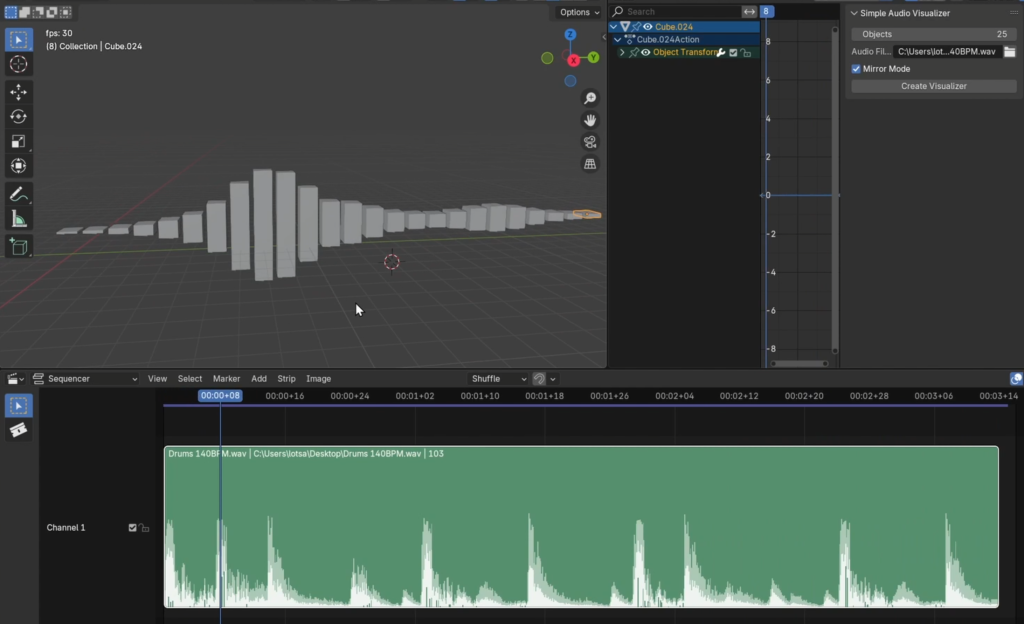The width and height of the screenshot is (1024, 624).
Task: Open the Shuffle overlap mode dropdown
Action: click(499, 379)
